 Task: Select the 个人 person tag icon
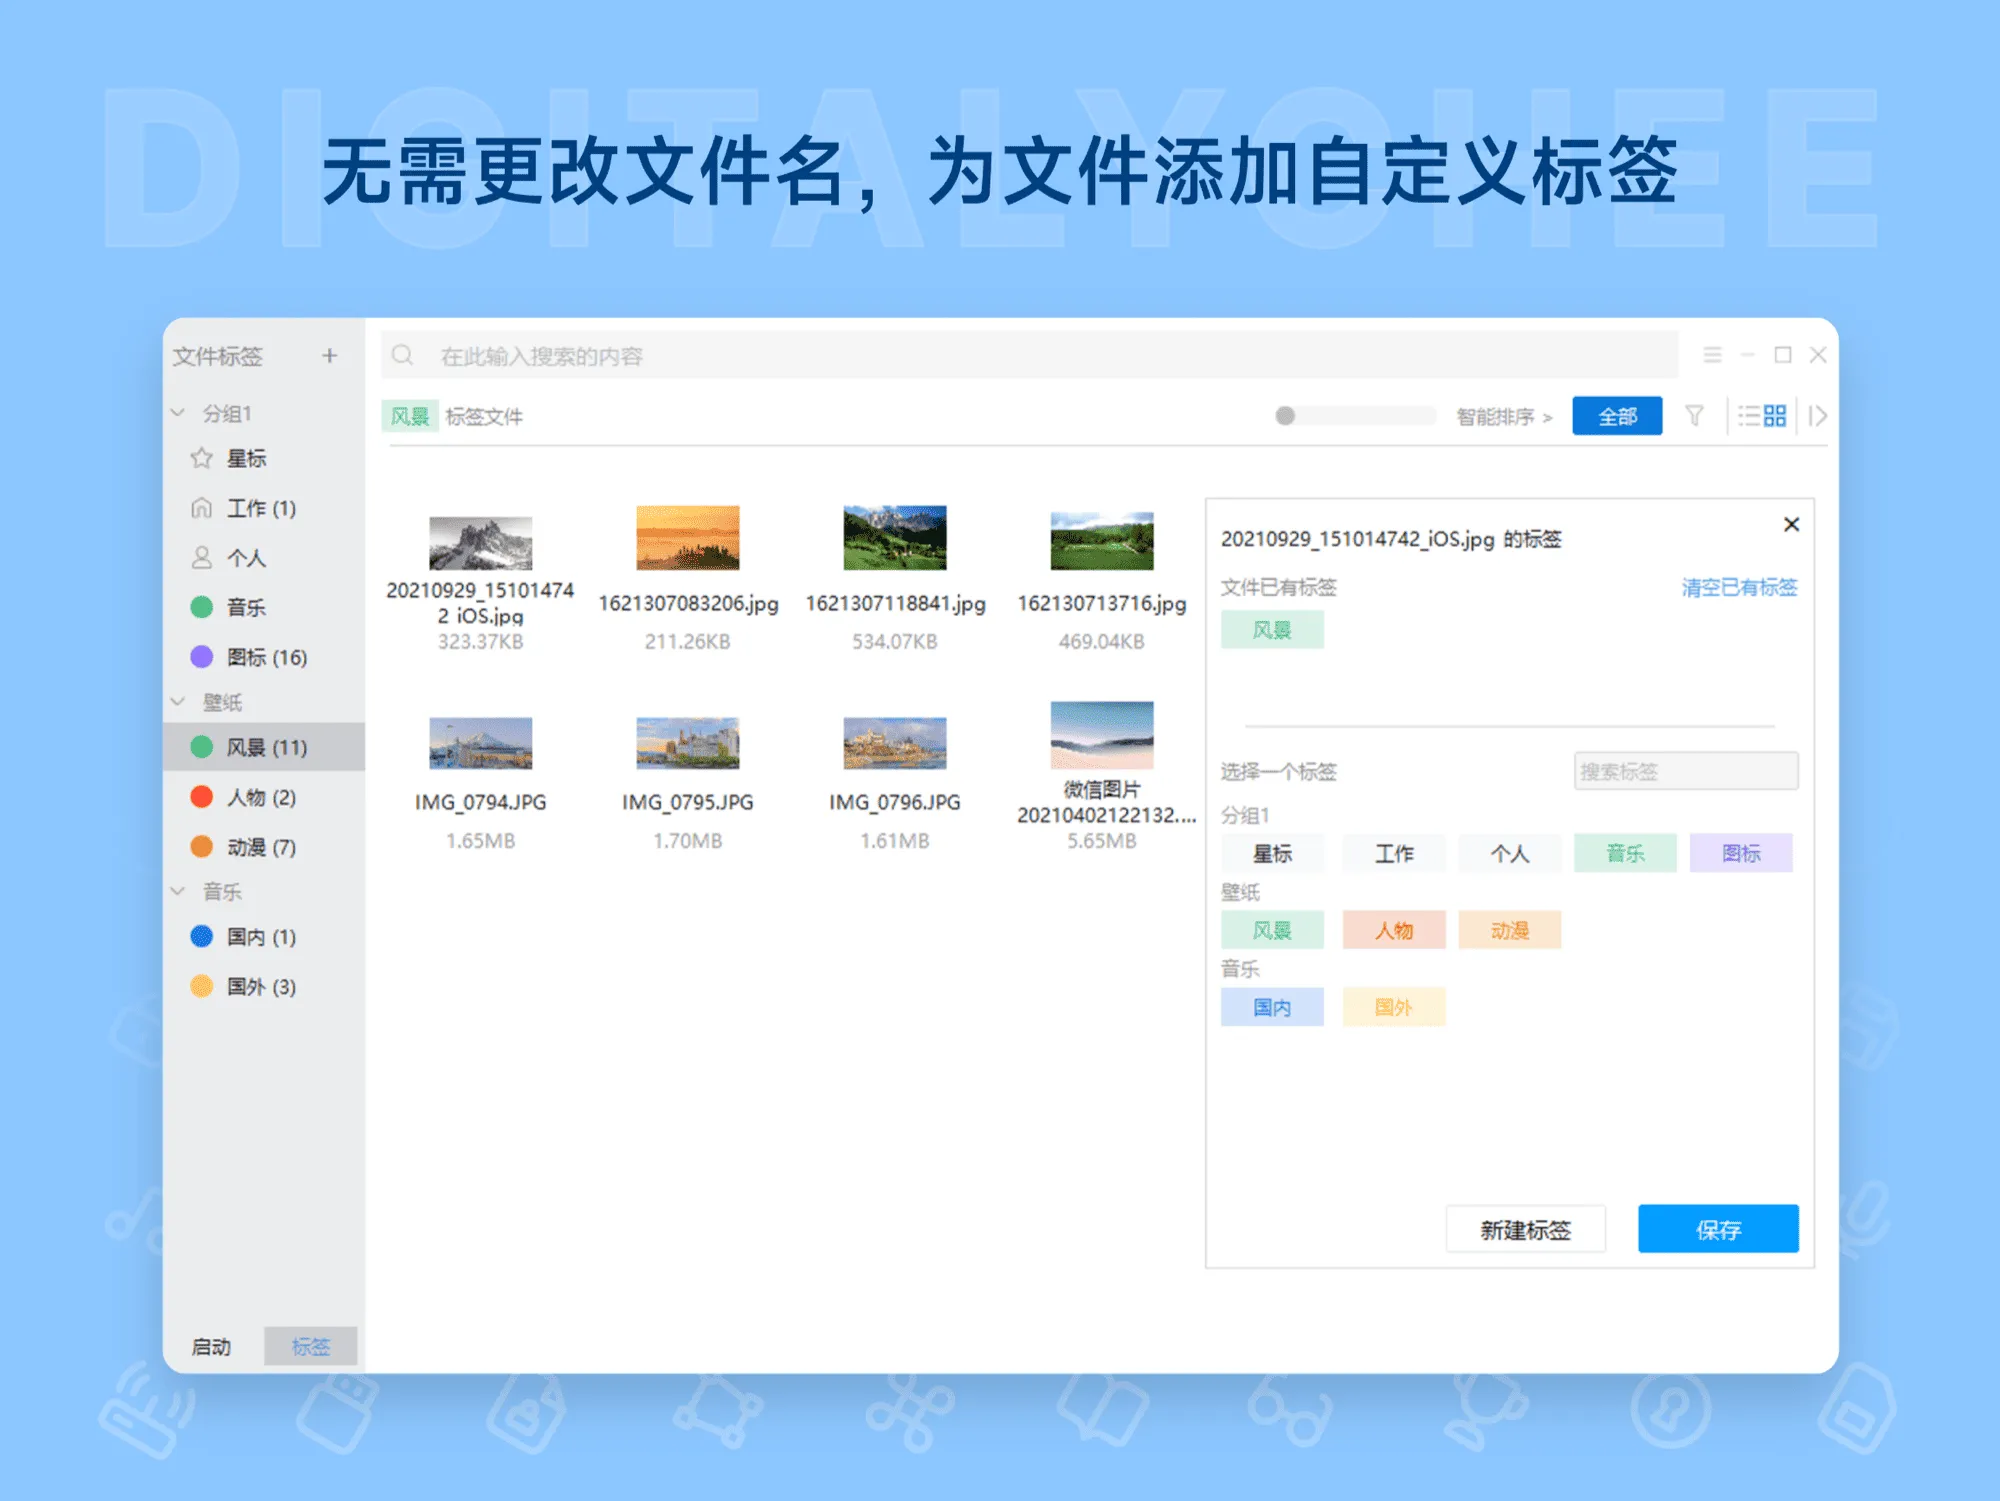[201, 558]
